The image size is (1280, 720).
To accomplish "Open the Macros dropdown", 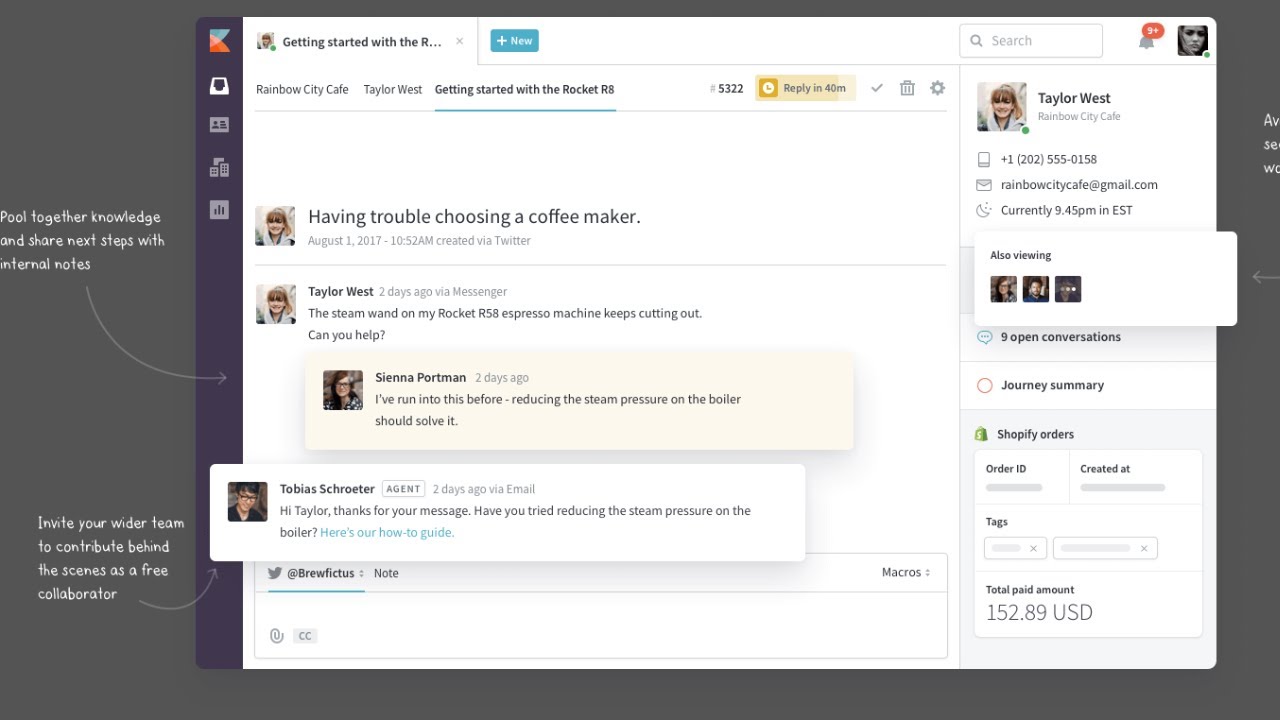I will click(906, 572).
